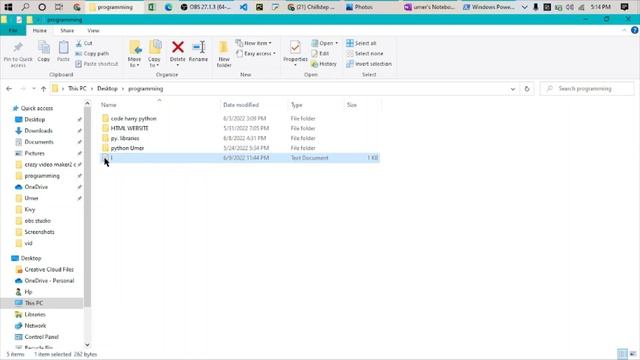Image resolution: width=640 pixels, height=360 pixels.
Task: Click Quick access in navigation pane
Action: (x=37, y=108)
